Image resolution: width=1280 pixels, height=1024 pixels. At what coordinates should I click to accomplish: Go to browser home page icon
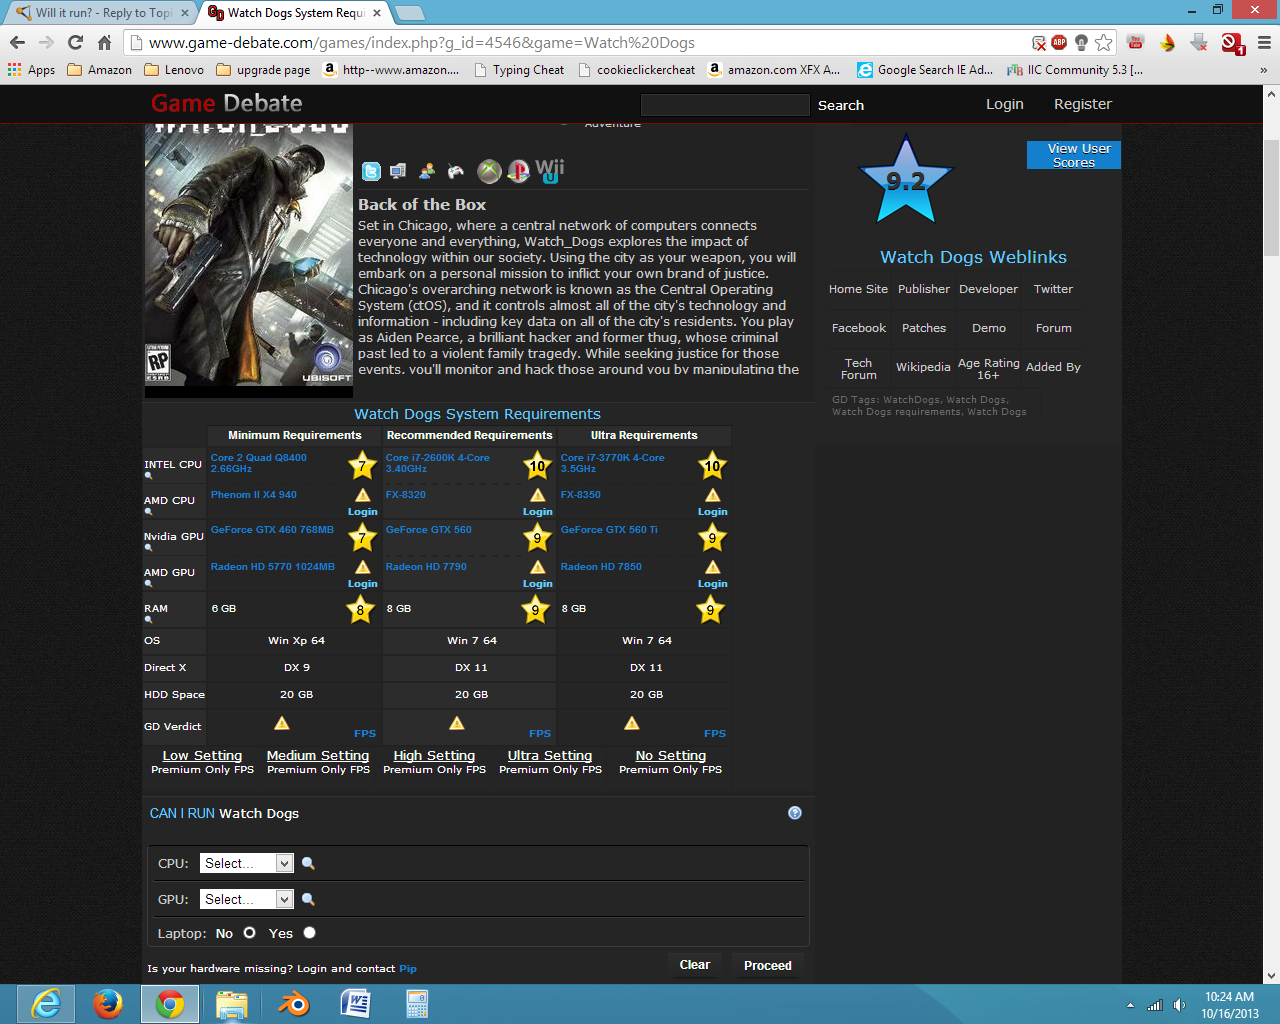(x=104, y=42)
